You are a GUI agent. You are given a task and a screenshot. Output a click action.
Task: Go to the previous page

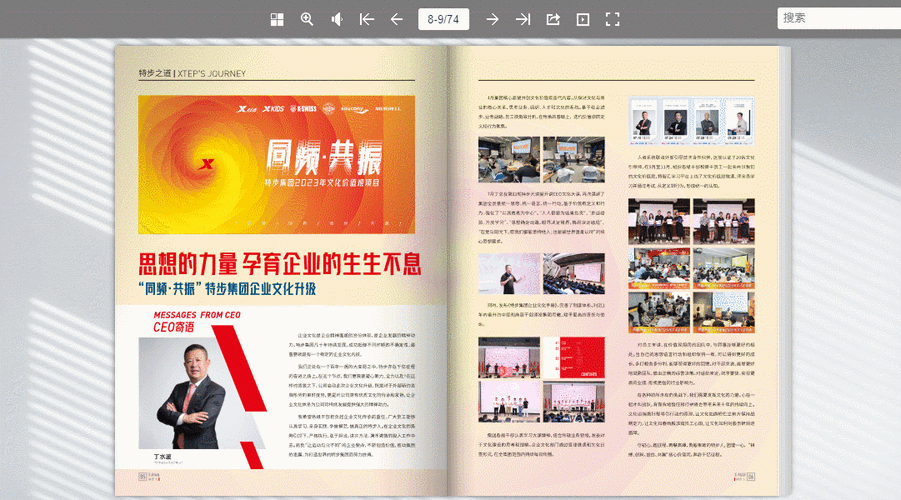tap(396, 20)
